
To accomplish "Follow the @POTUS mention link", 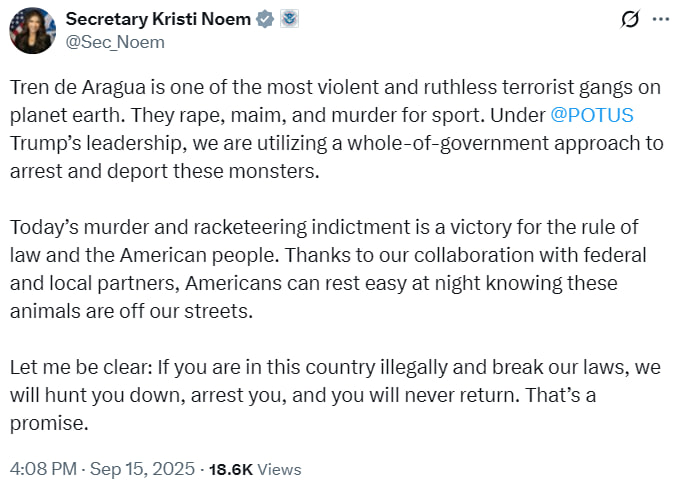I will click(592, 115).
